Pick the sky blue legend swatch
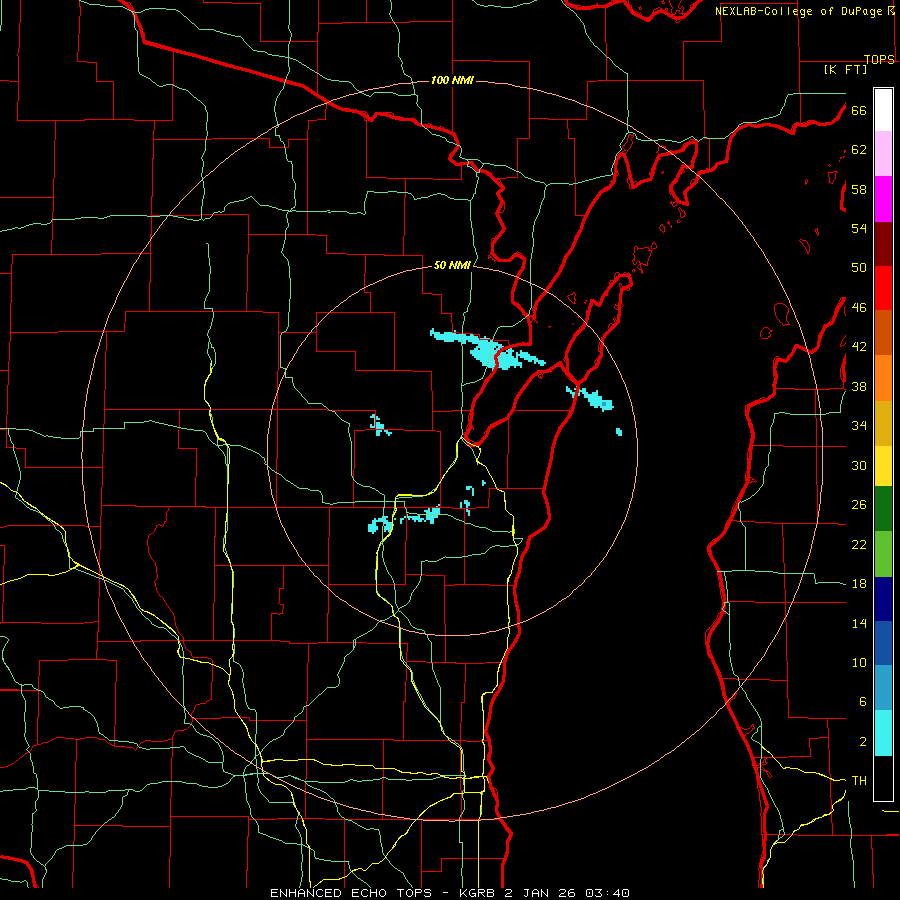This screenshot has width=900, height=900. coord(883,688)
